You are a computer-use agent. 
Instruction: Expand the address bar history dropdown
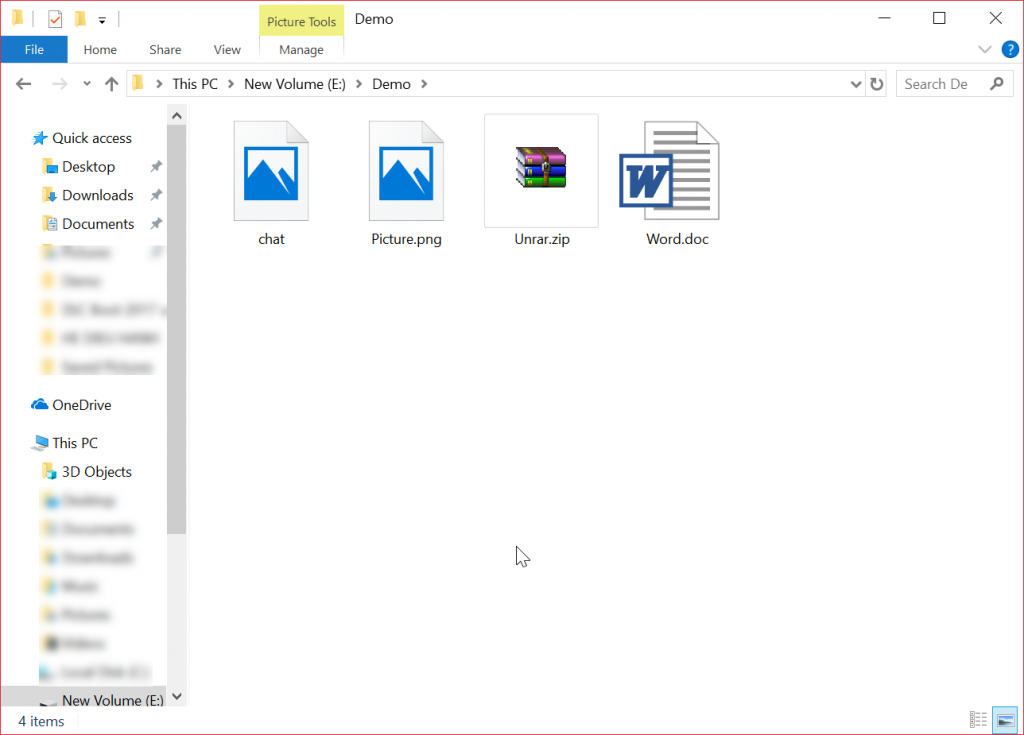[855, 83]
